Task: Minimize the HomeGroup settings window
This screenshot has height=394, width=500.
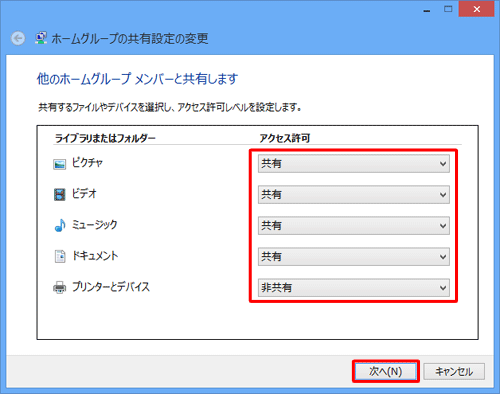Action: [x=427, y=10]
